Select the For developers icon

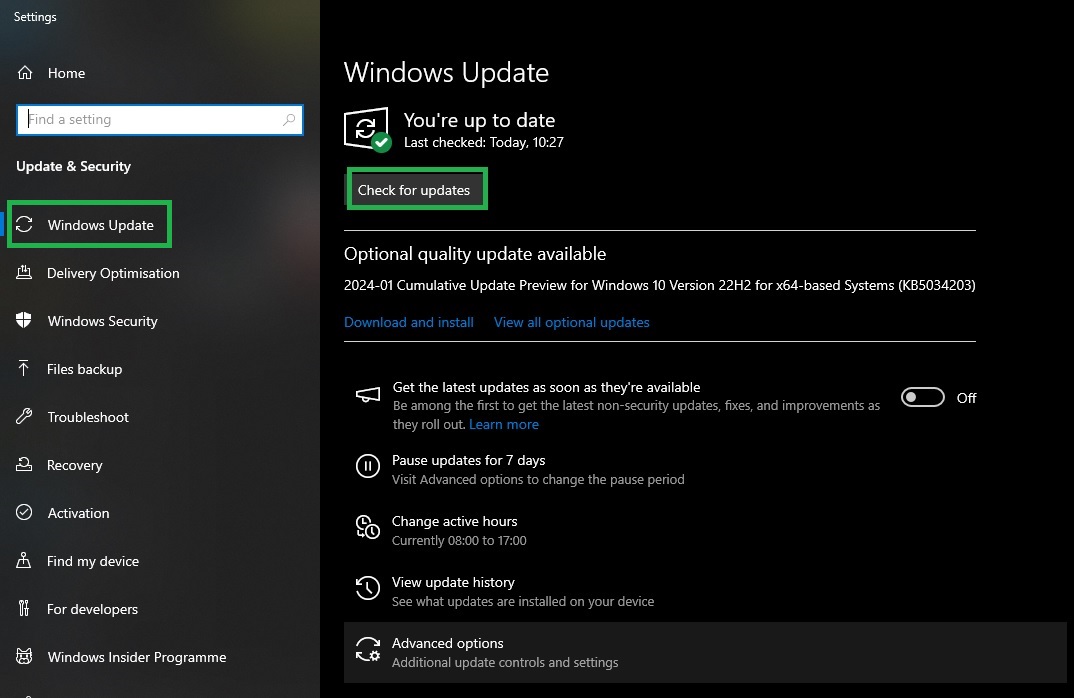coord(24,608)
